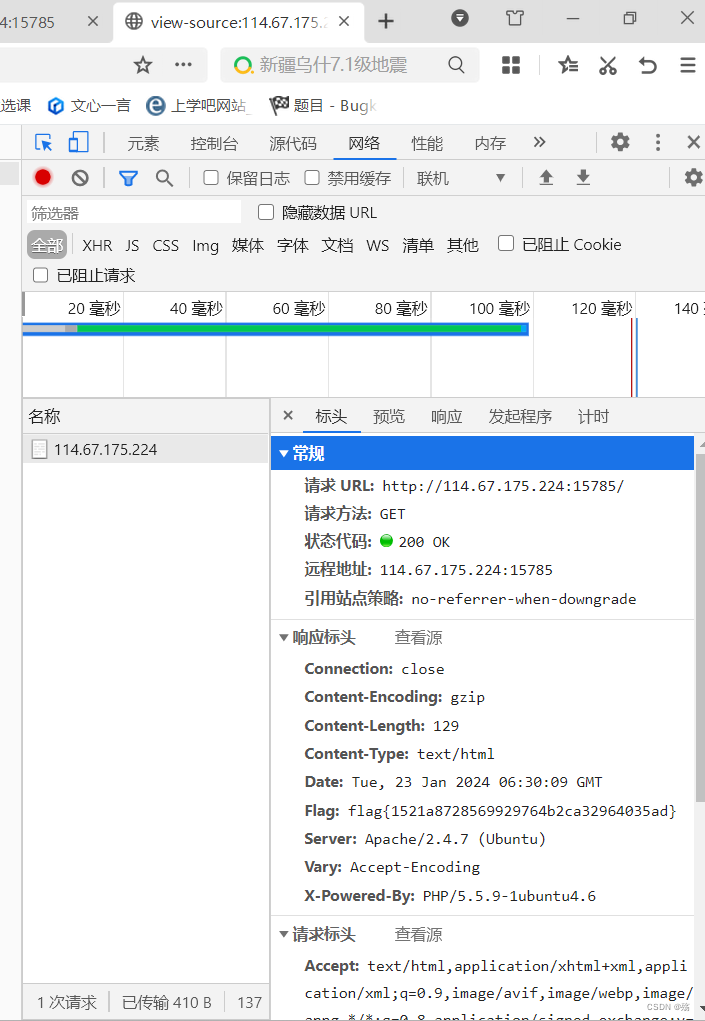Open network search magnifier icon
Screen dimensions: 705x1021
pyautogui.click(x=164, y=178)
